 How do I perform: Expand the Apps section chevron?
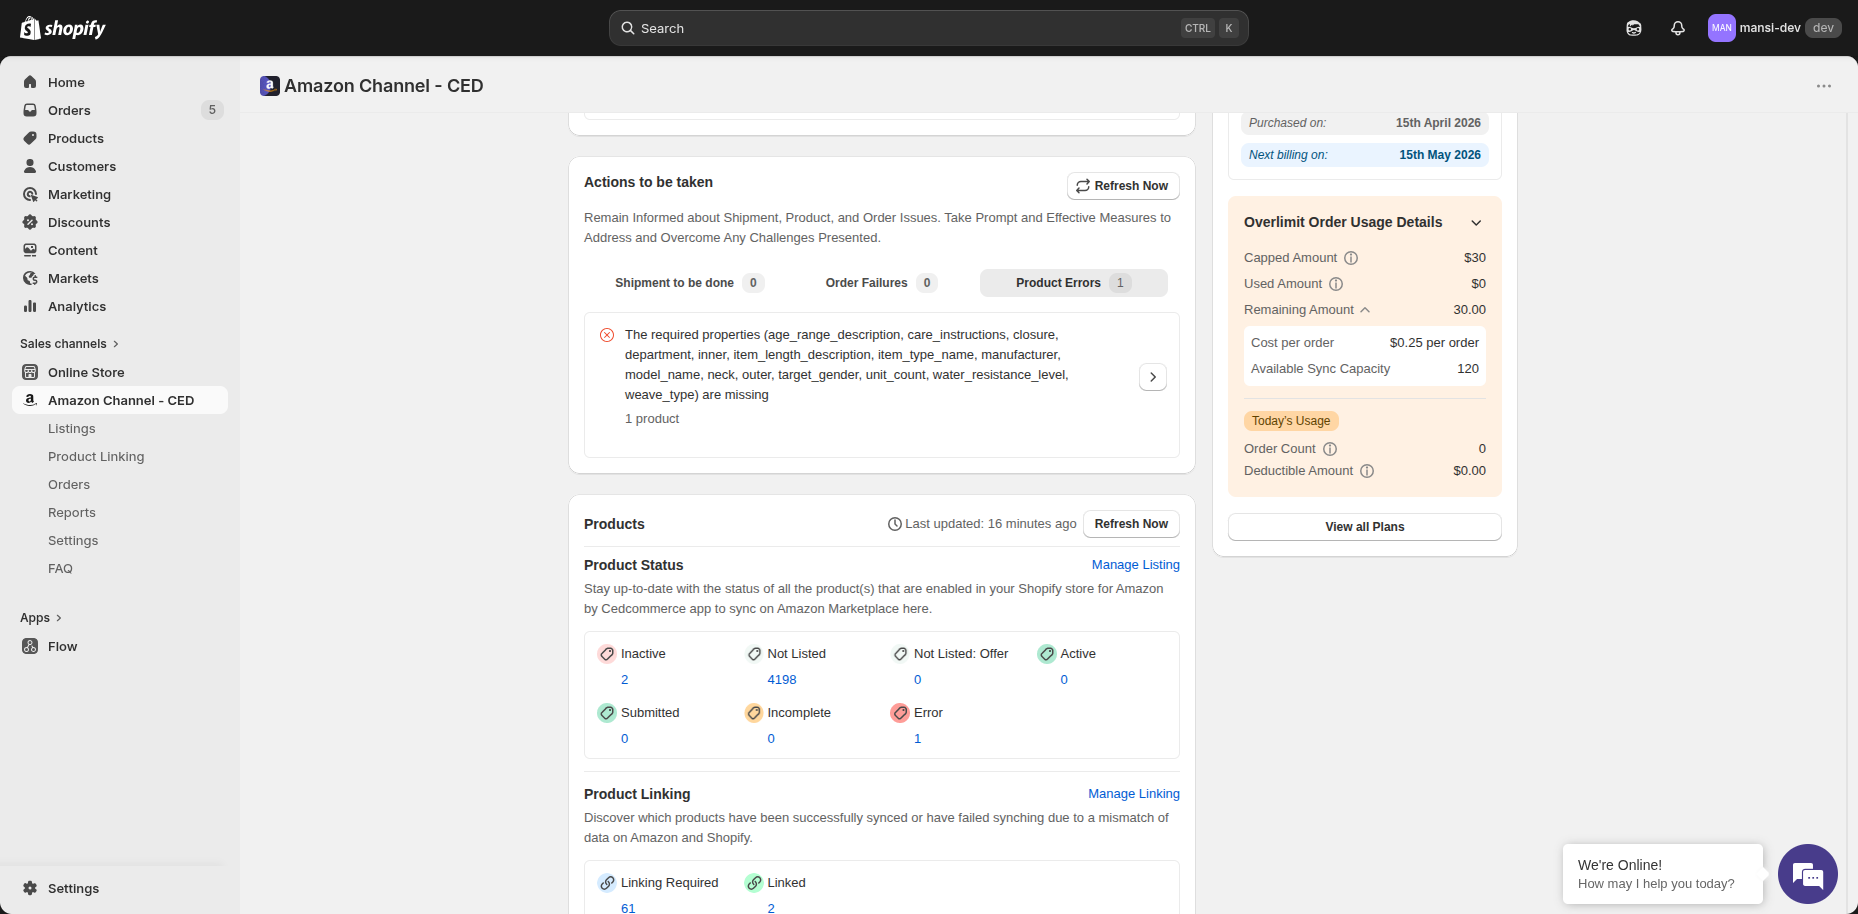[59, 618]
